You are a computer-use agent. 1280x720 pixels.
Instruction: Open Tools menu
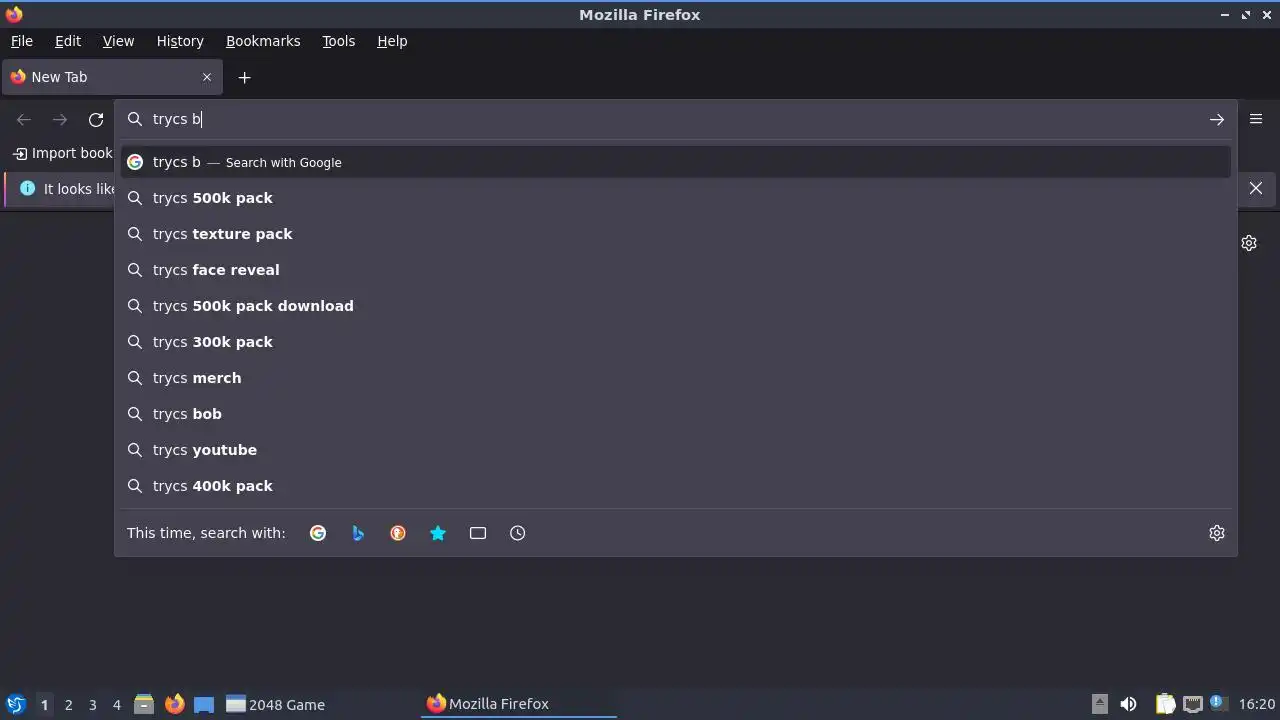coord(338,41)
